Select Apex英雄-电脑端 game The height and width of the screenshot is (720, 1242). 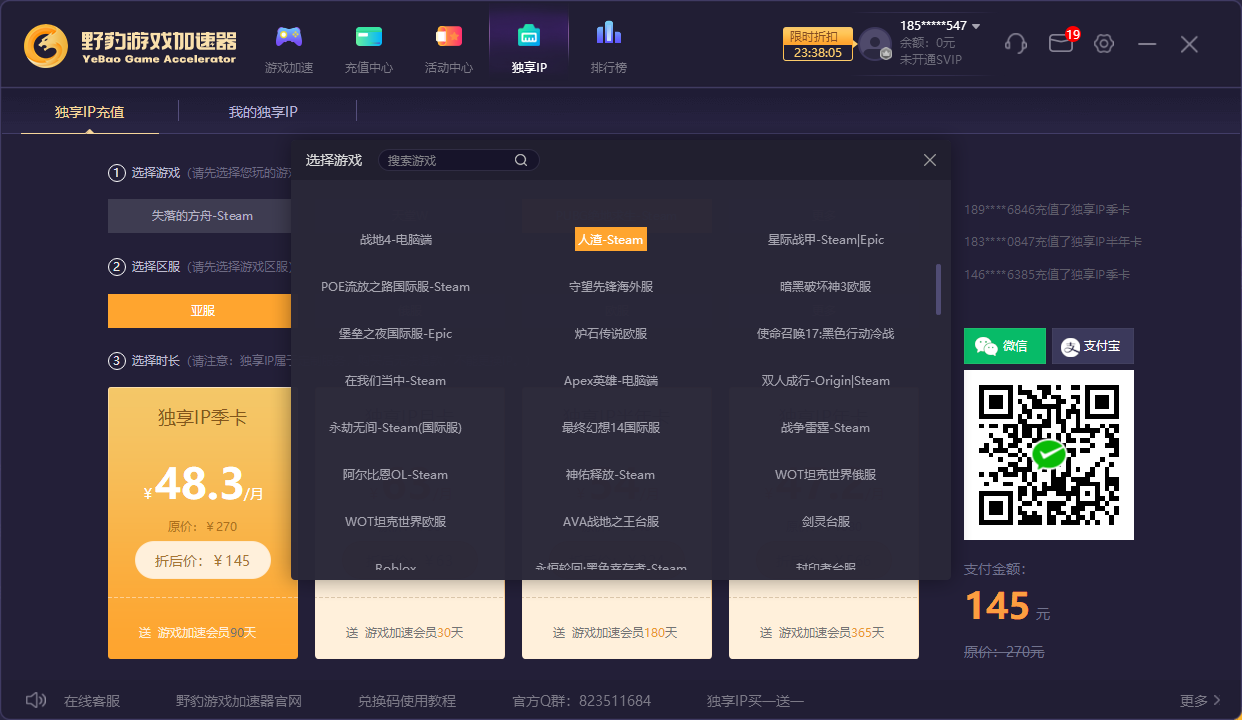click(611, 381)
